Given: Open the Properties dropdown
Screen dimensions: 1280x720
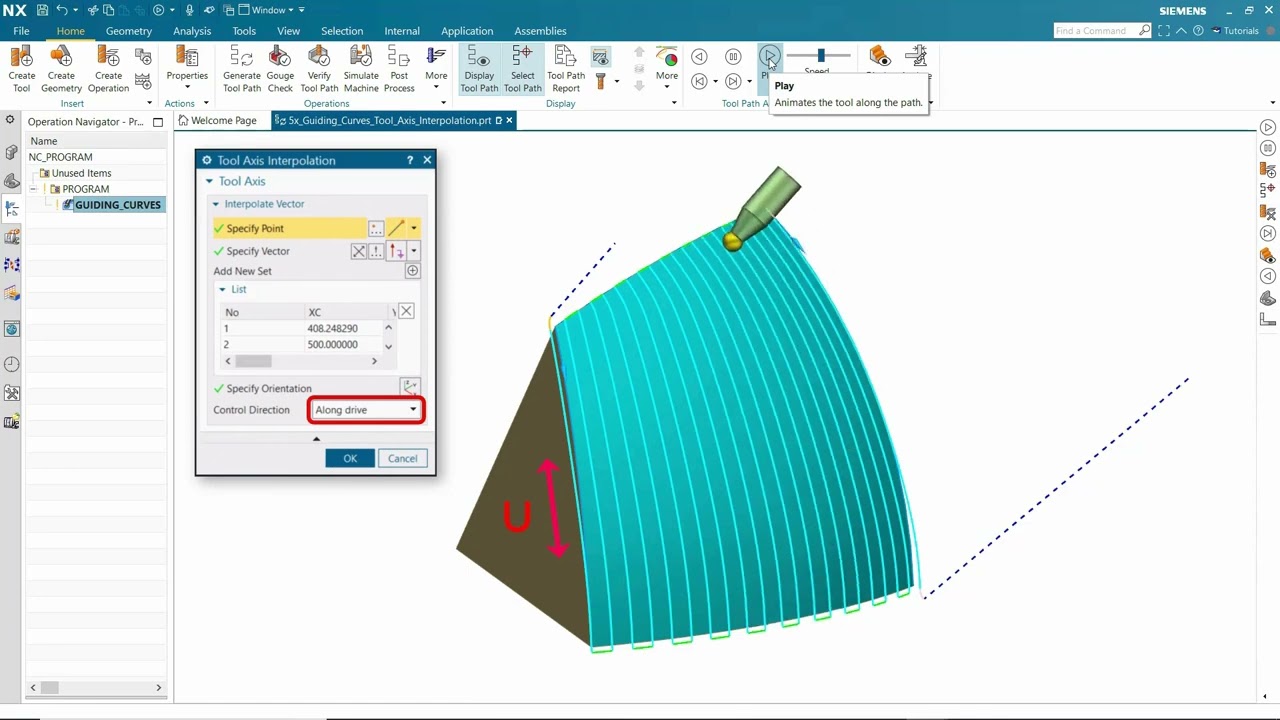Looking at the screenshot, I should click(x=187, y=69).
